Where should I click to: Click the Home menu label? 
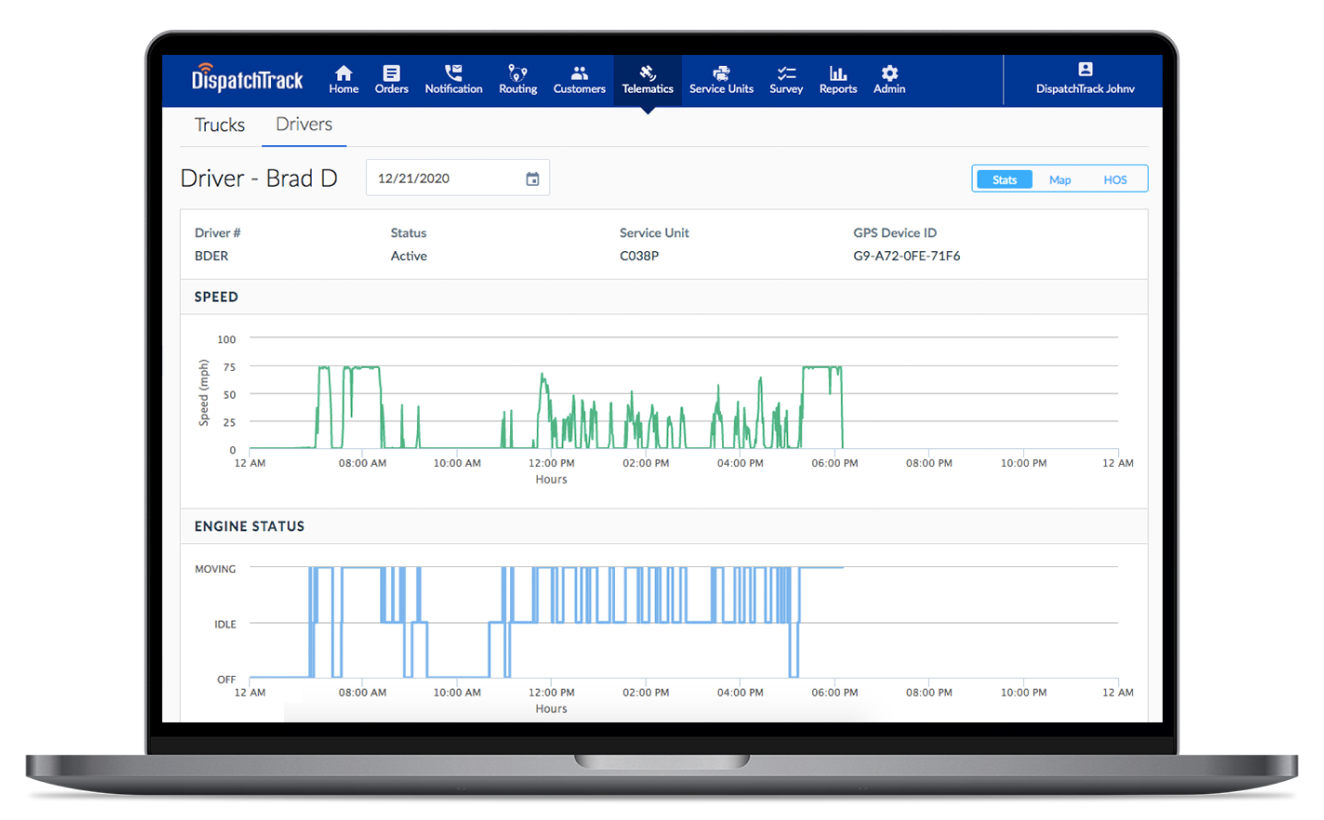click(x=343, y=89)
